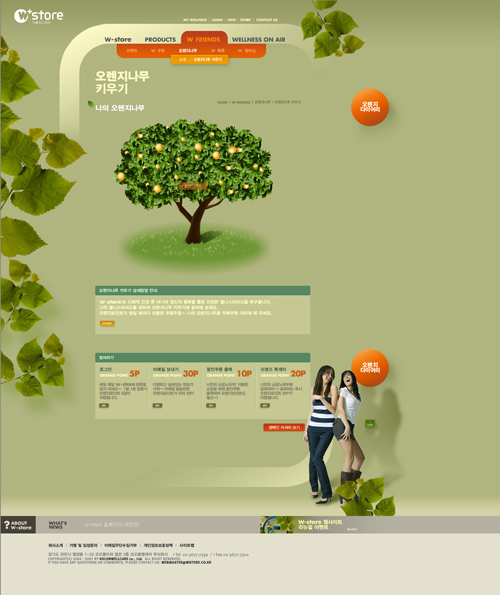500x595 pixels.
Task: Click the CONTACT US top link
Action: (x=267, y=20)
